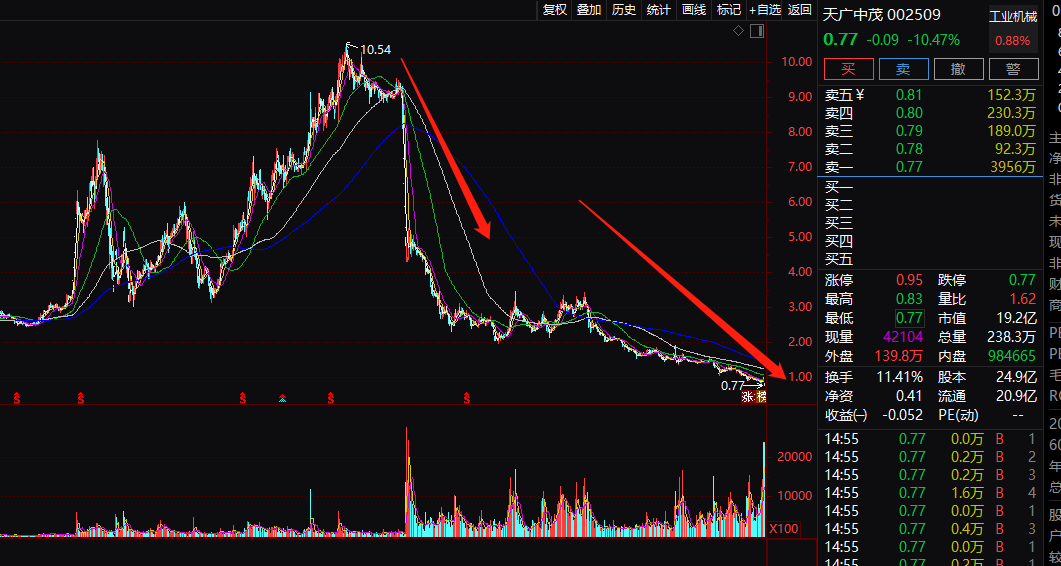The image size is (1061, 566).
Task: Set a price alert with 警 button
Action: coord(1013,69)
